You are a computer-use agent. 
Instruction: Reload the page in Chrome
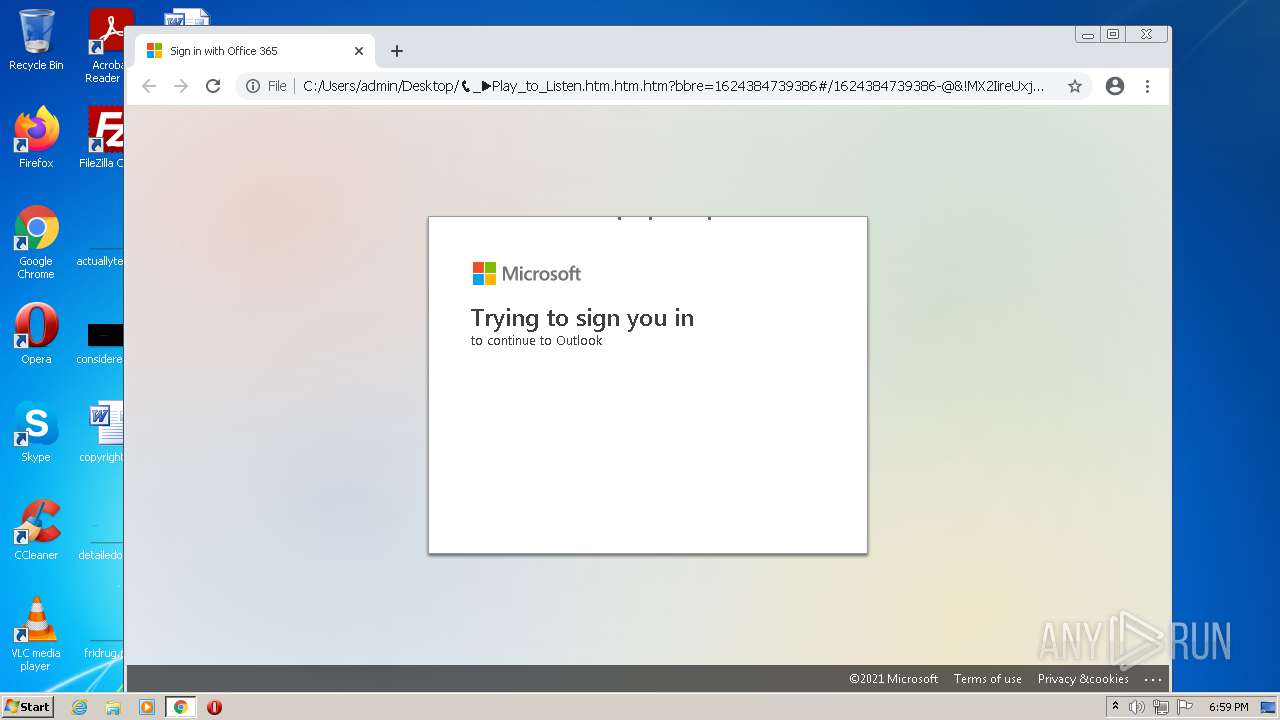(213, 86)
